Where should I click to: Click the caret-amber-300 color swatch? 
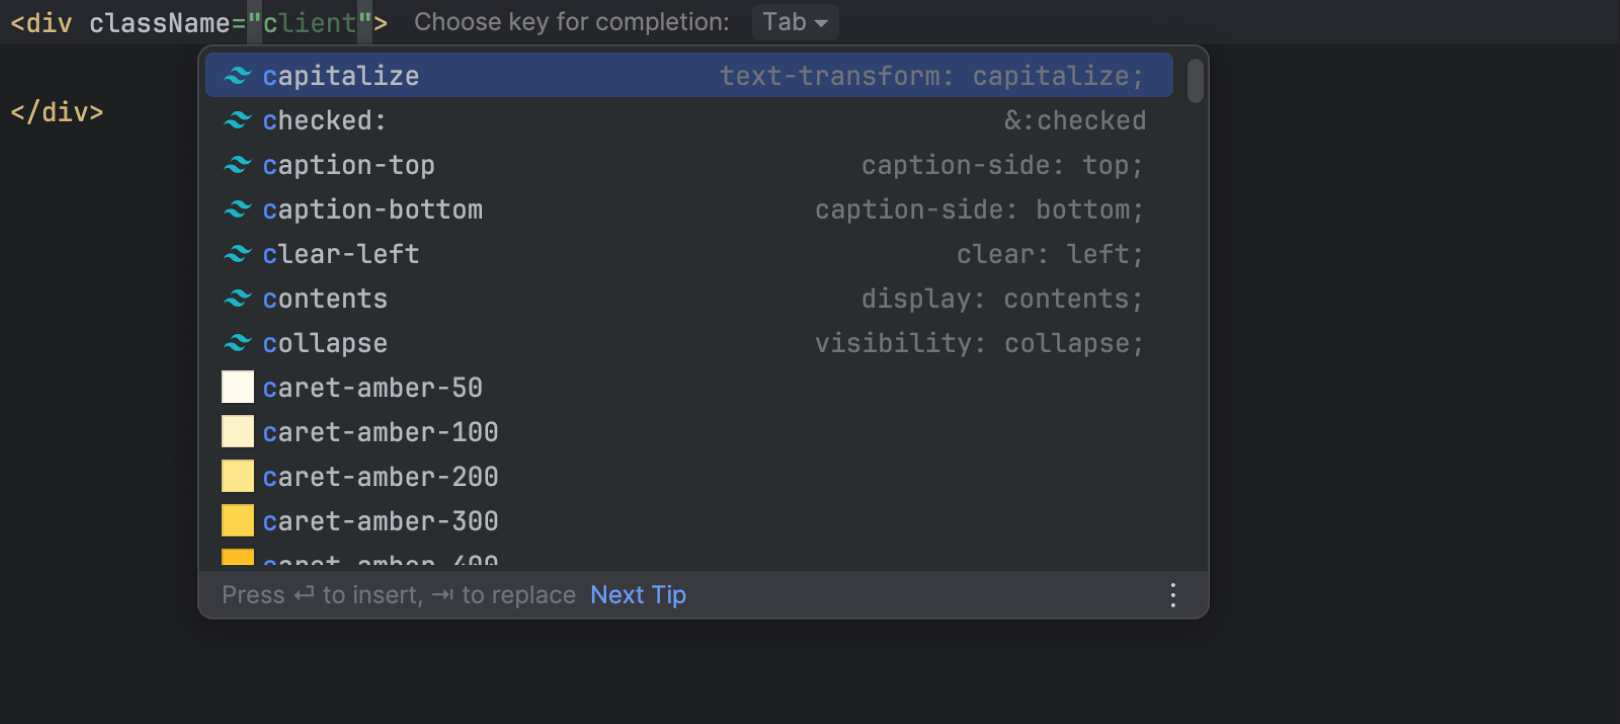(237, 521)
